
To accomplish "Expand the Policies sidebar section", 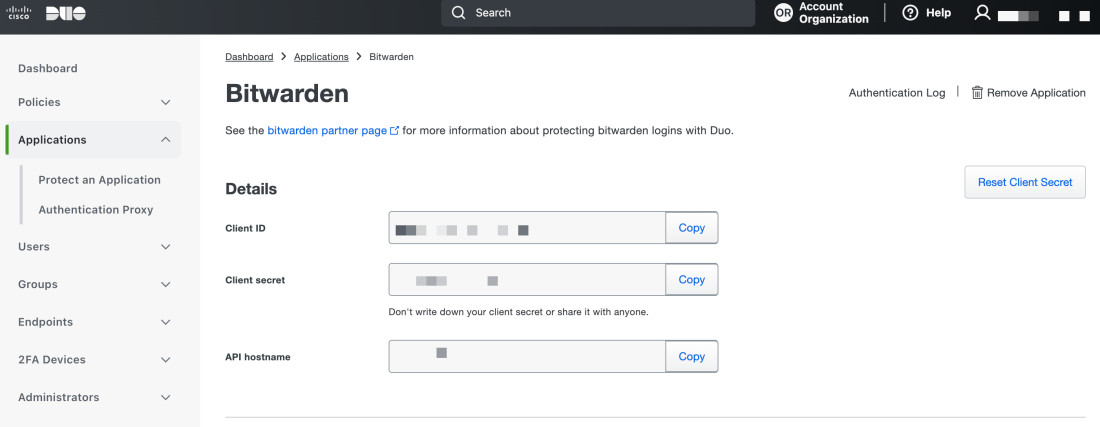I will (166, 102).
